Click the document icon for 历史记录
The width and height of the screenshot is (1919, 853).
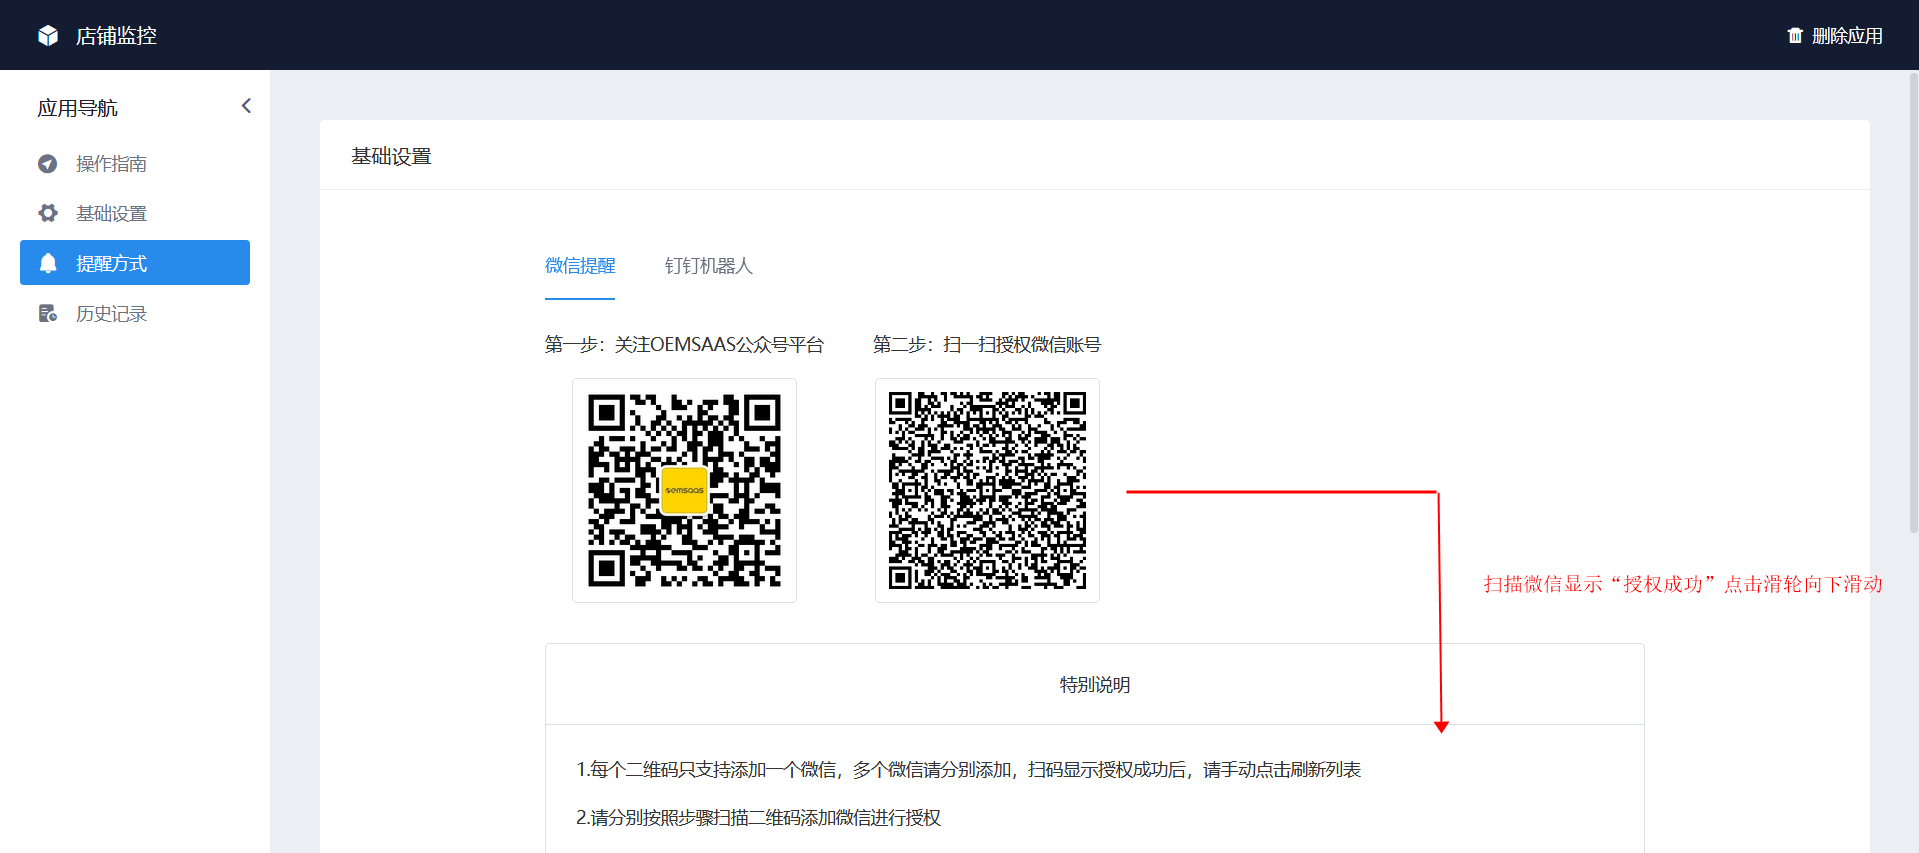point(47,313)
